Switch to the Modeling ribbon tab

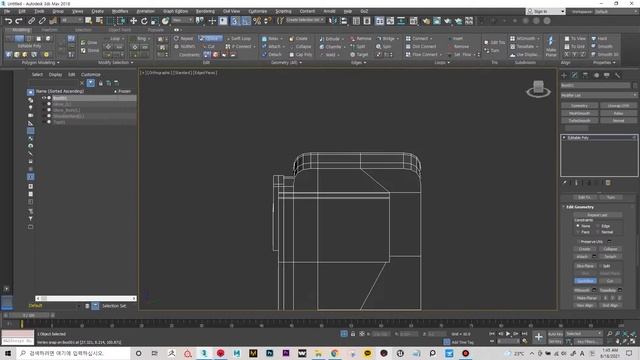pos(20,30)
